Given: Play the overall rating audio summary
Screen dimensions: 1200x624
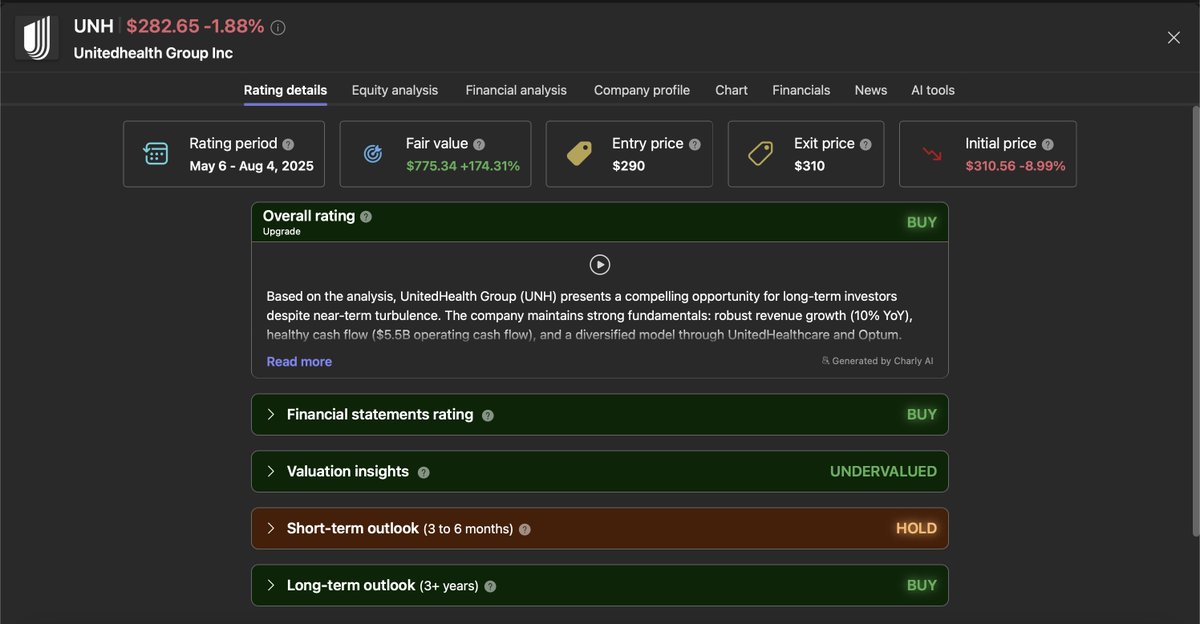Looking at the screenshot, I should coord(599,265).
